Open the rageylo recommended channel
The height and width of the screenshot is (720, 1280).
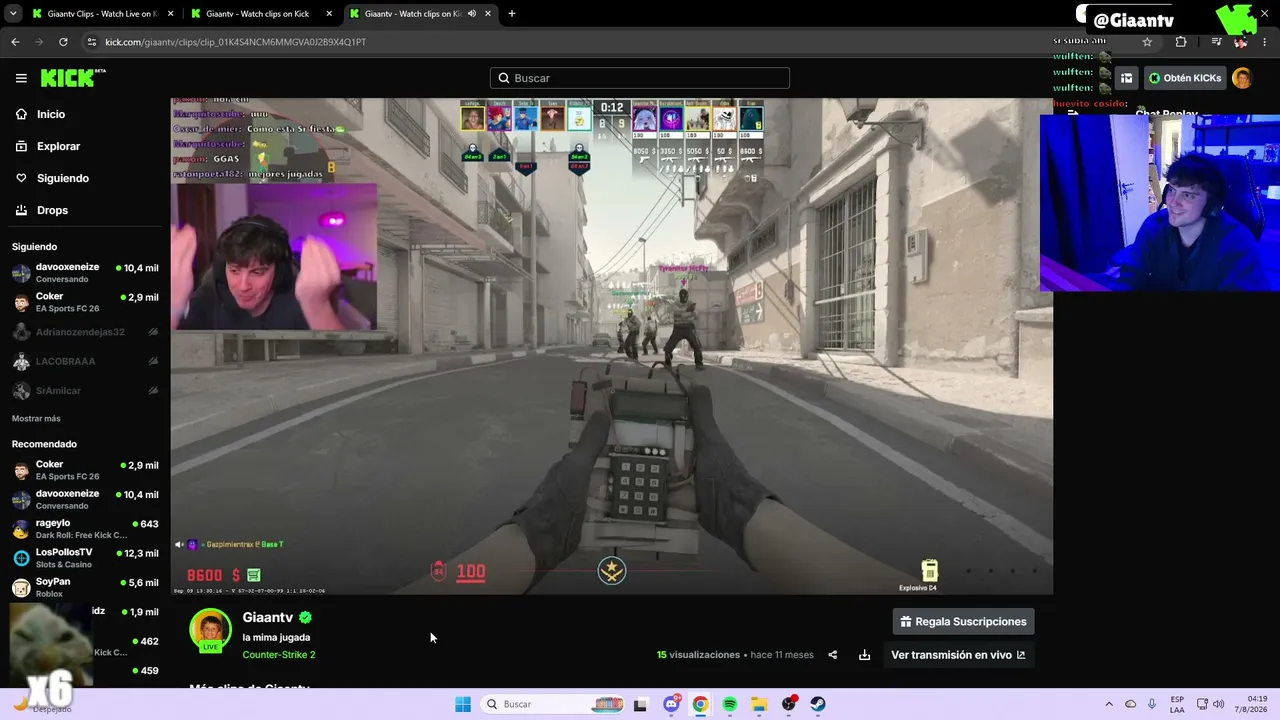click(85, 528)
